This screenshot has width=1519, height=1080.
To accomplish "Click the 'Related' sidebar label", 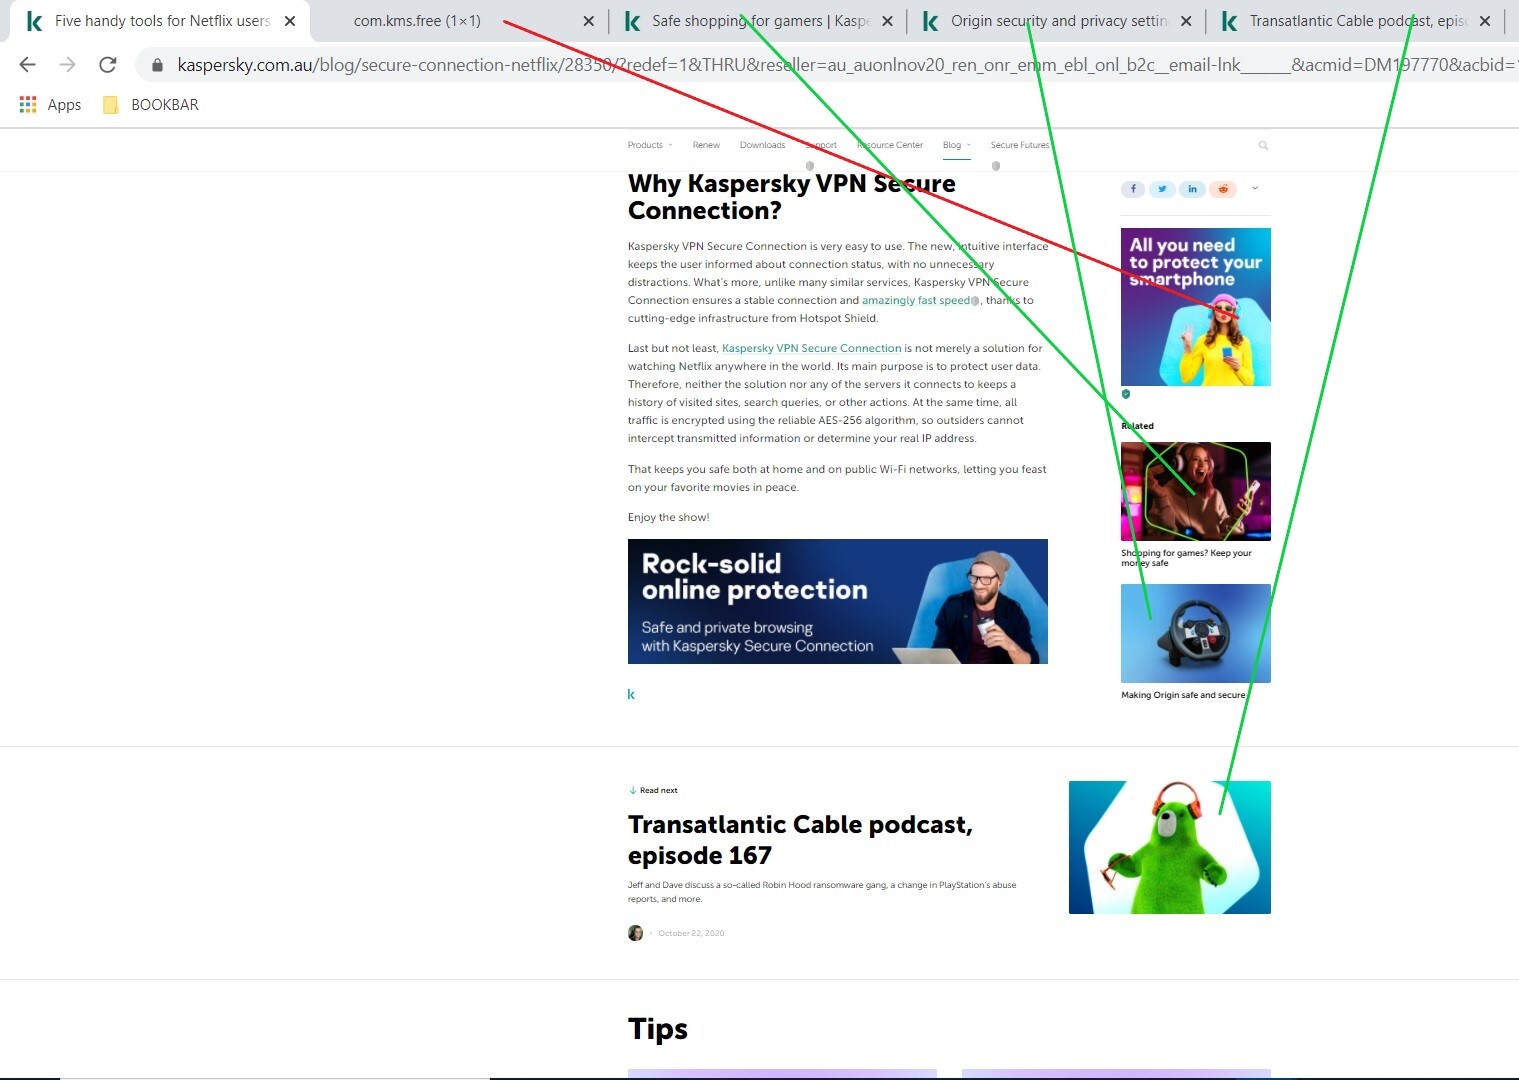I will [x=1137, y=426].
